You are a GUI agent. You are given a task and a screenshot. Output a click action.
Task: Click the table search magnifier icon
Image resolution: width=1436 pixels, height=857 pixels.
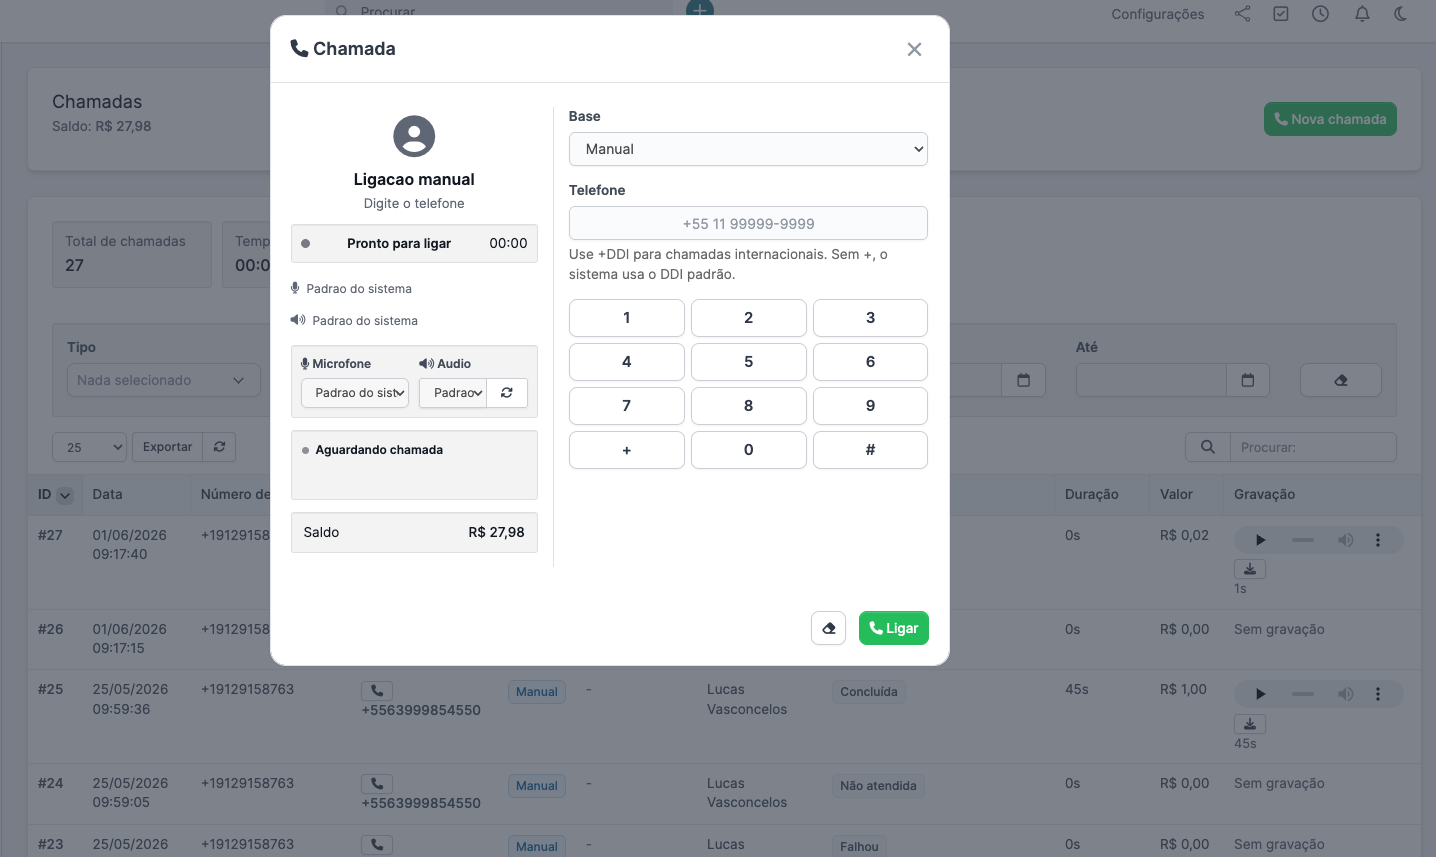(1208, 447)
